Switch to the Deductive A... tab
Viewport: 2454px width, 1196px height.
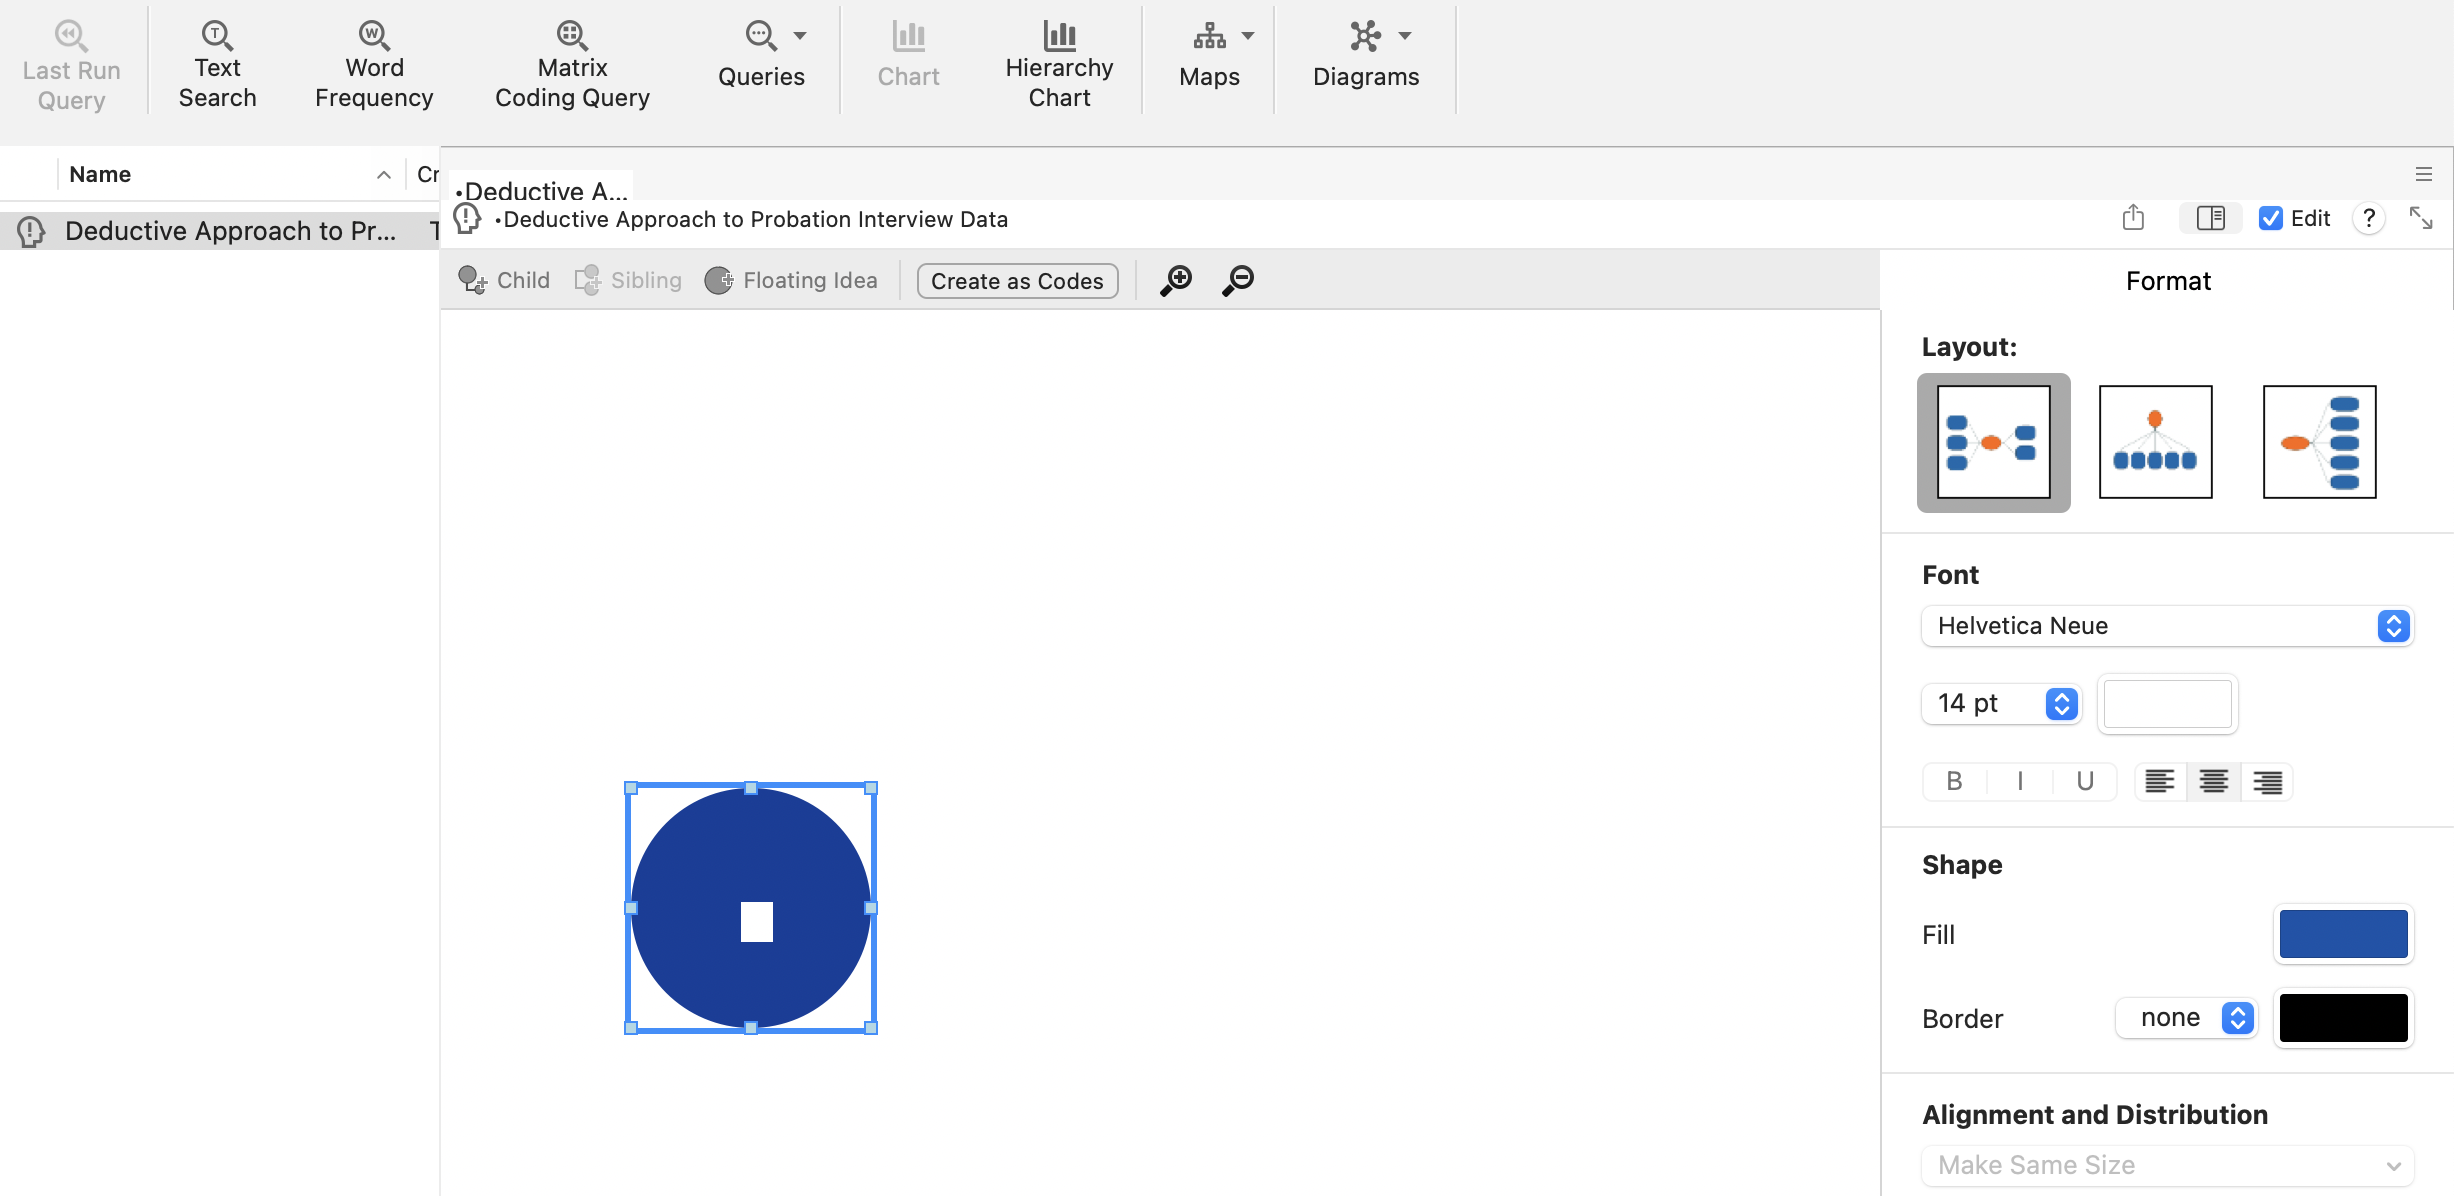click(x=541, y=190)
